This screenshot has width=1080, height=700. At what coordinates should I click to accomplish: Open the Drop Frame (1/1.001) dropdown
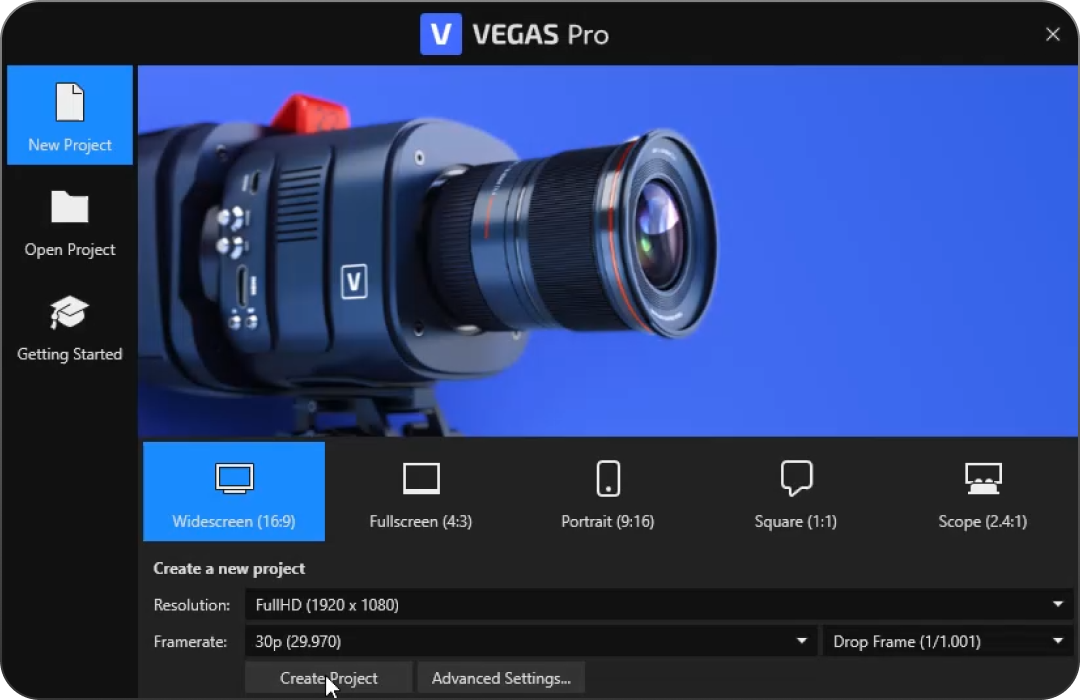[x=948, y=641]
